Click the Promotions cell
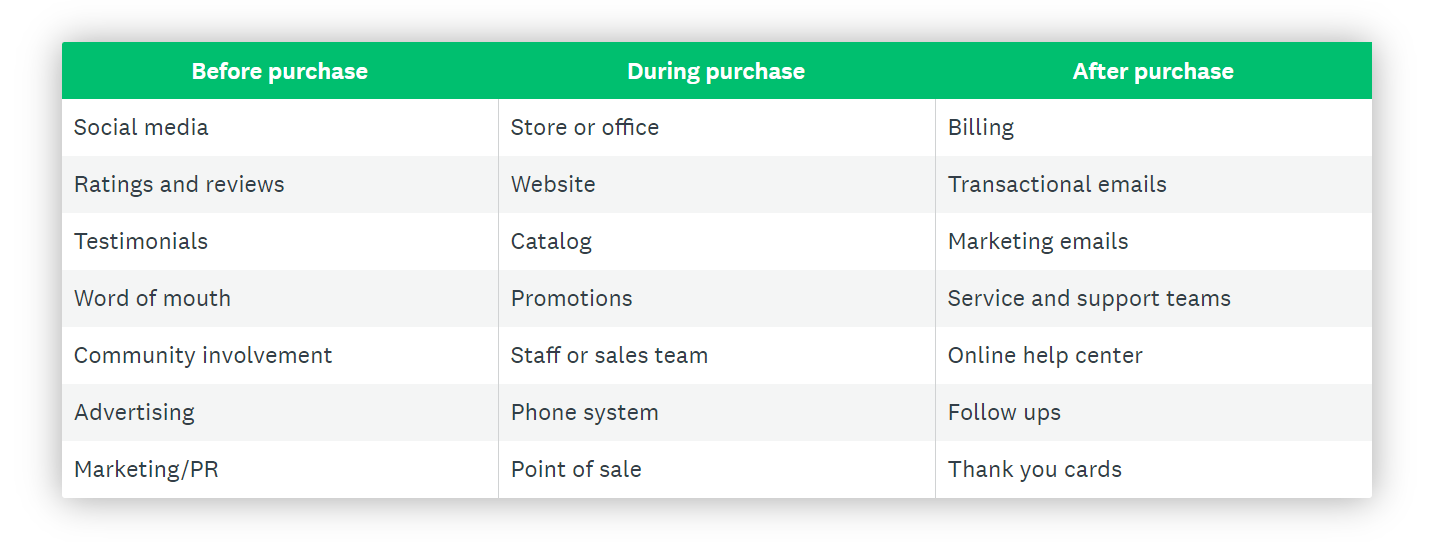The width and height of the screenshot is (1436, 542). pyautogui.click(x=572, y=299)
